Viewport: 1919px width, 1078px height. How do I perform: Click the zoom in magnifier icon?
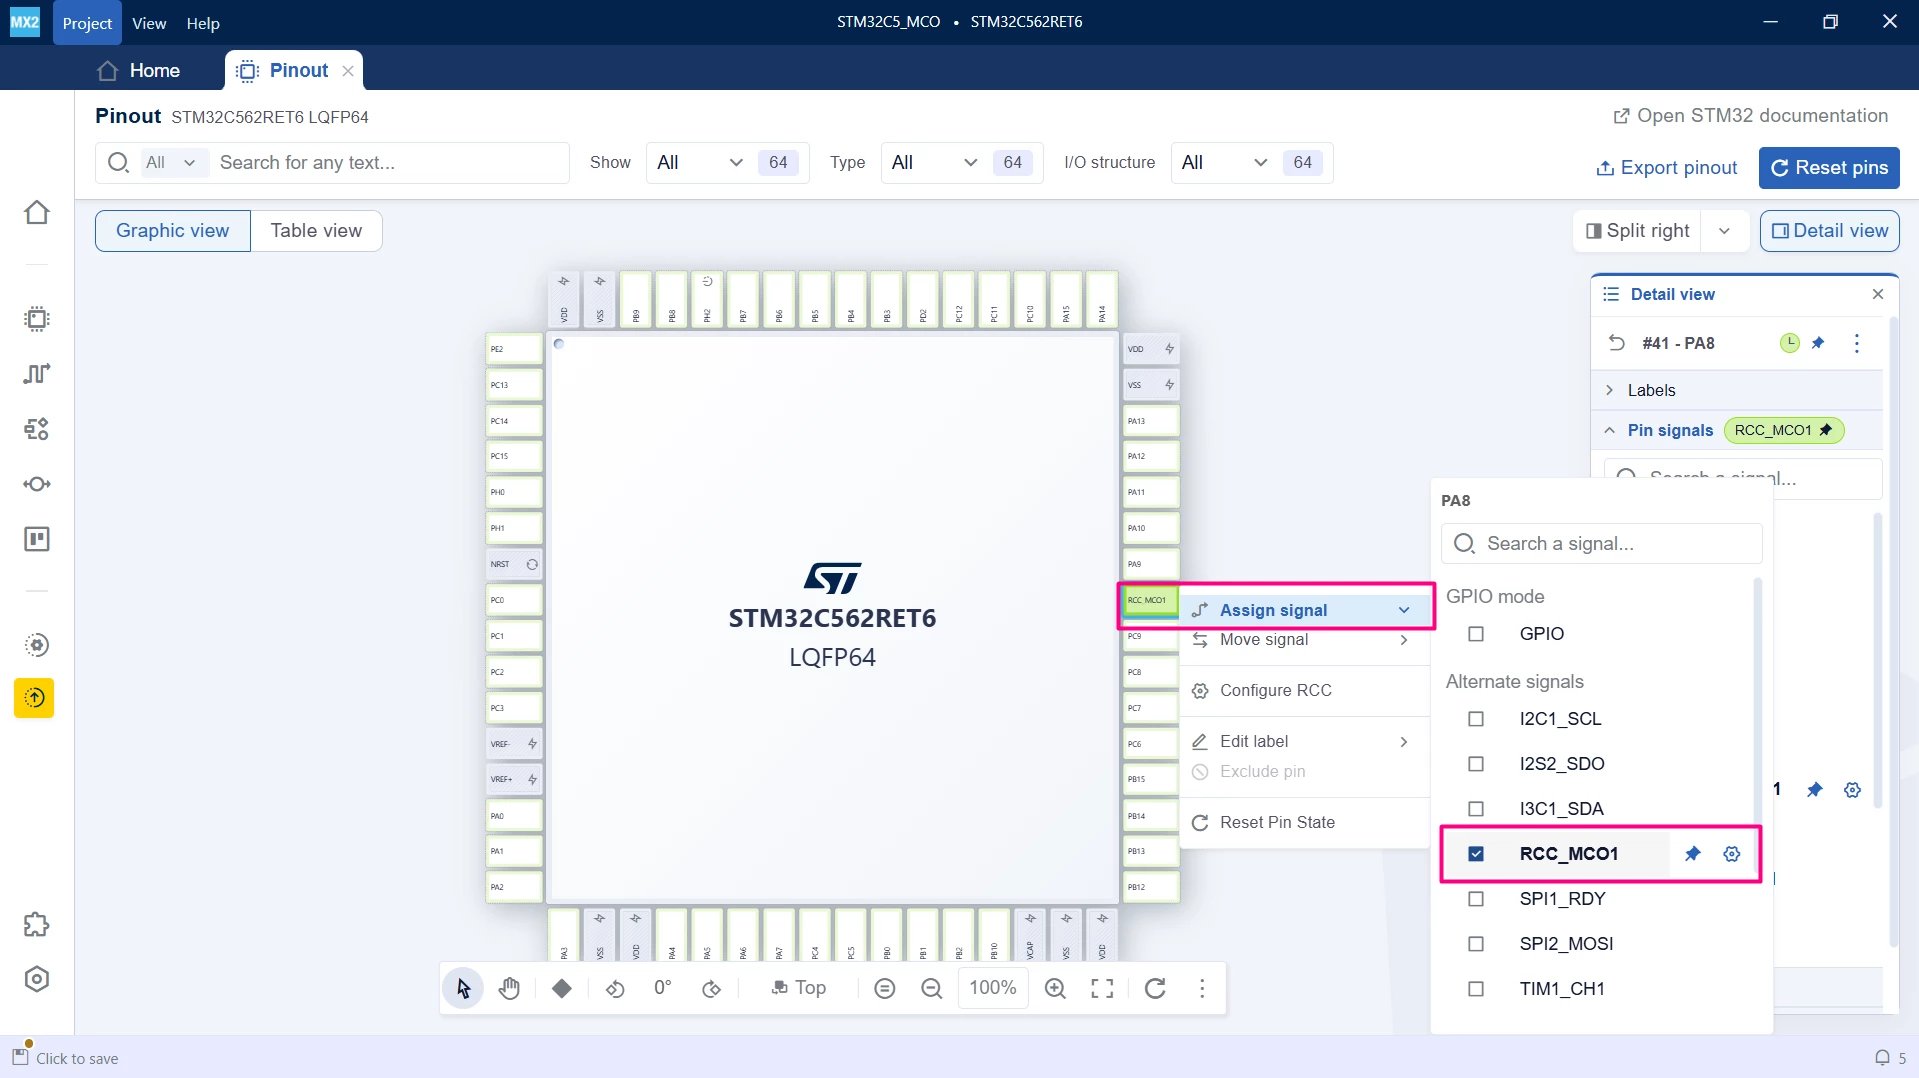click(1055, 988)
